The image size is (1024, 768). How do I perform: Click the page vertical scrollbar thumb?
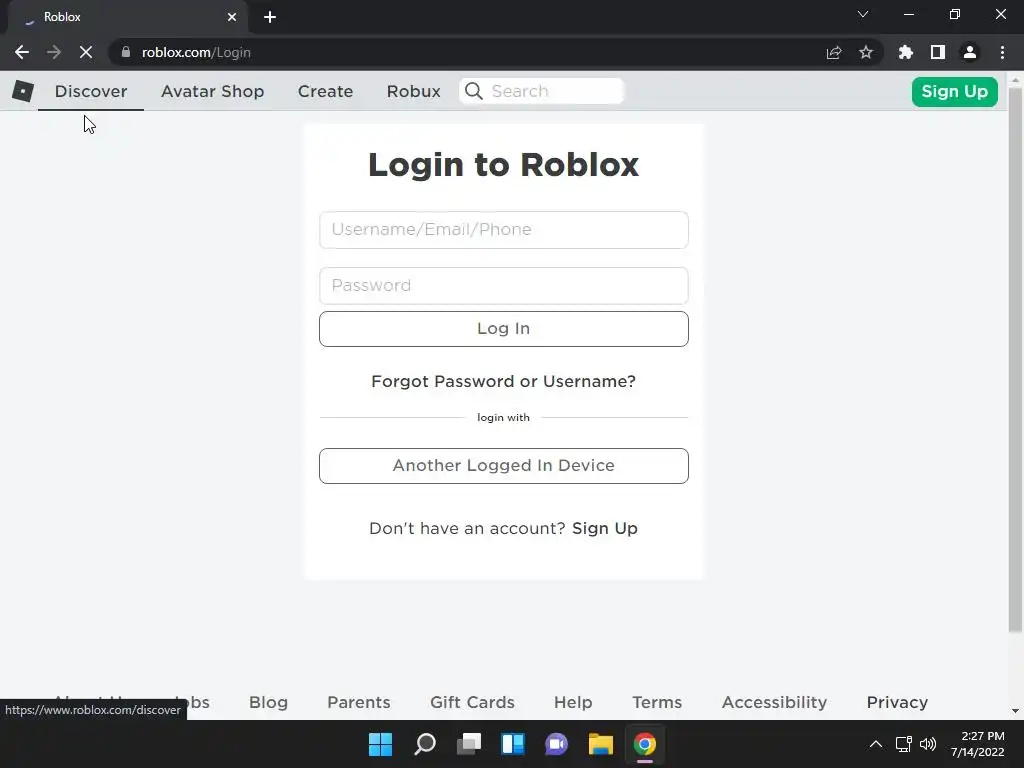tap(1015, 359)
